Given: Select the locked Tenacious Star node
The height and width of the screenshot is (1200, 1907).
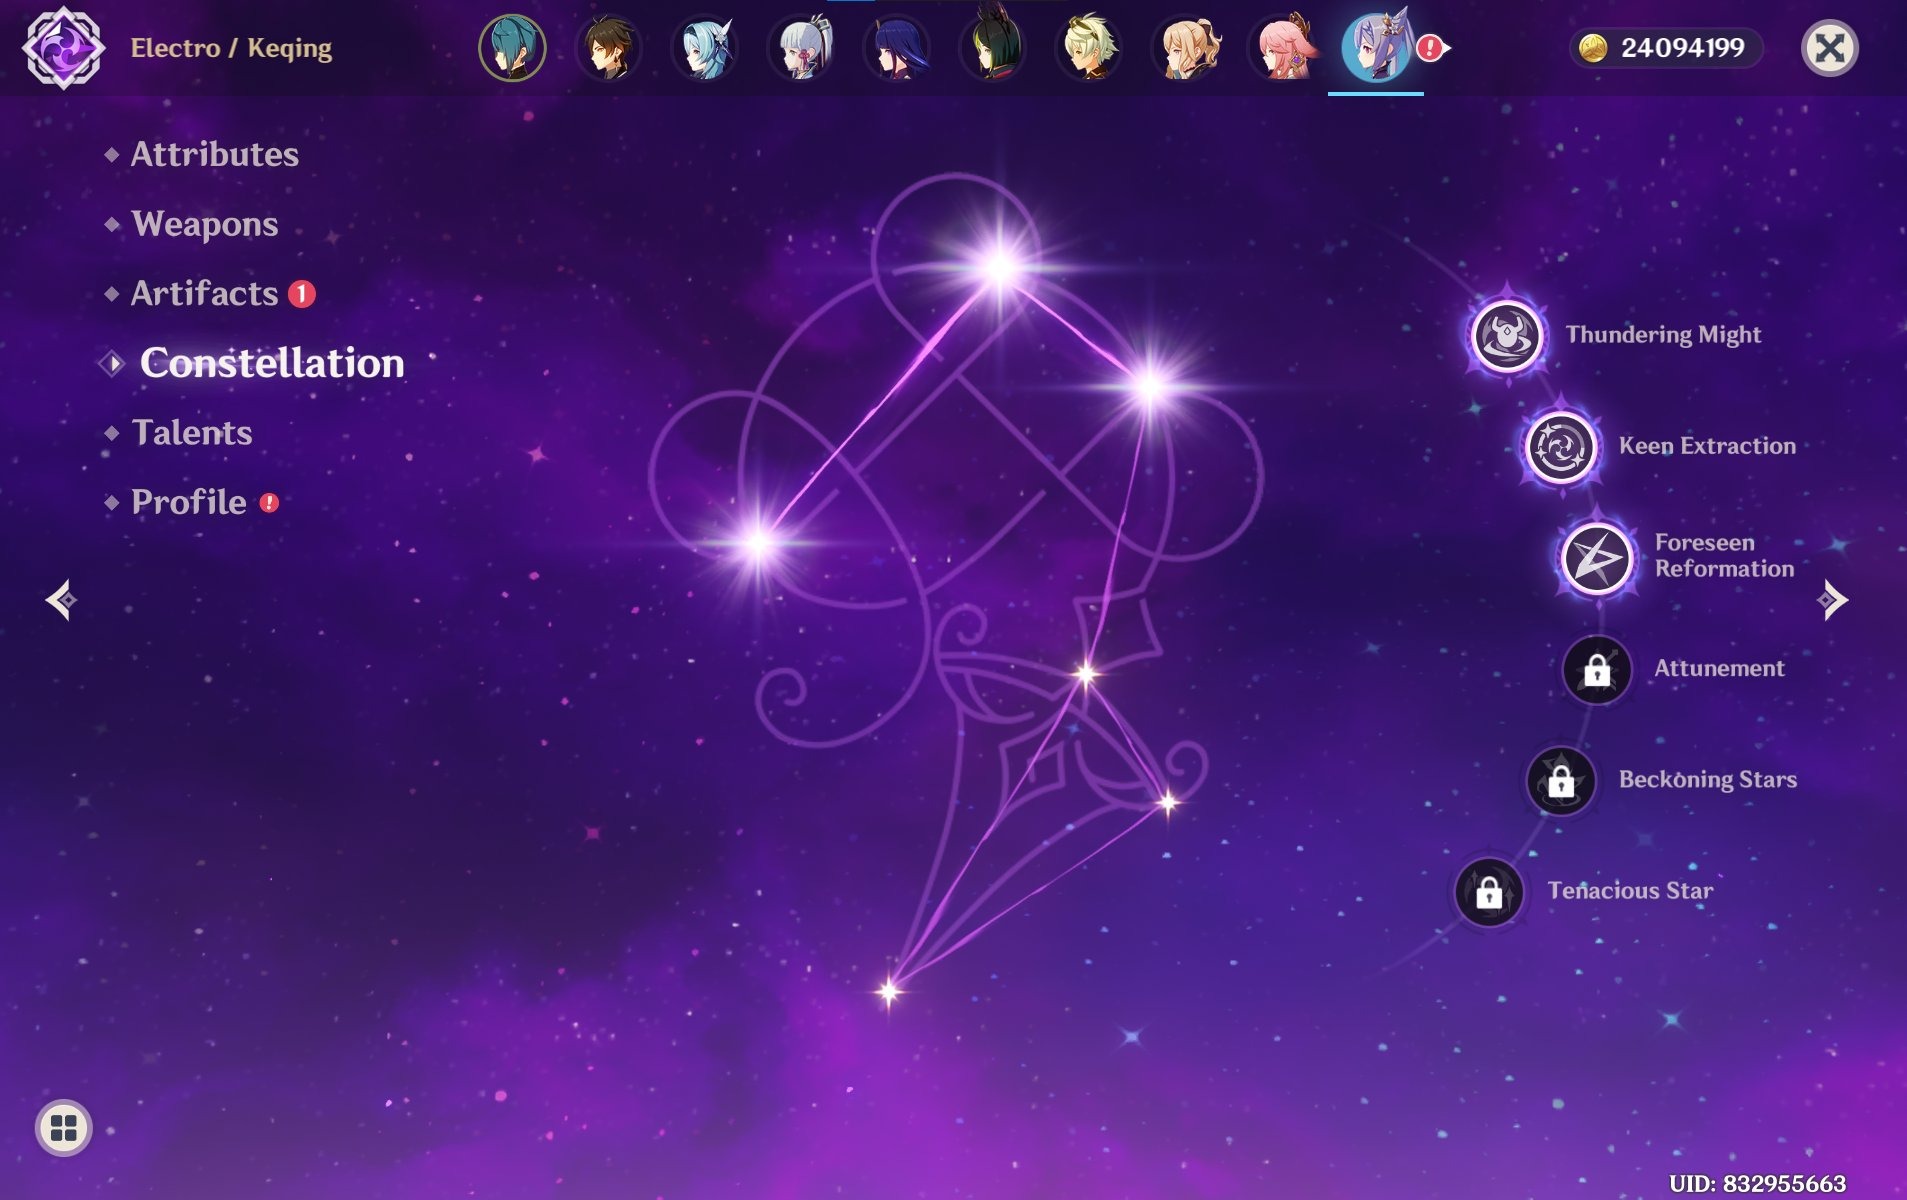Looking at the screenshot, I should [1489, 891].
